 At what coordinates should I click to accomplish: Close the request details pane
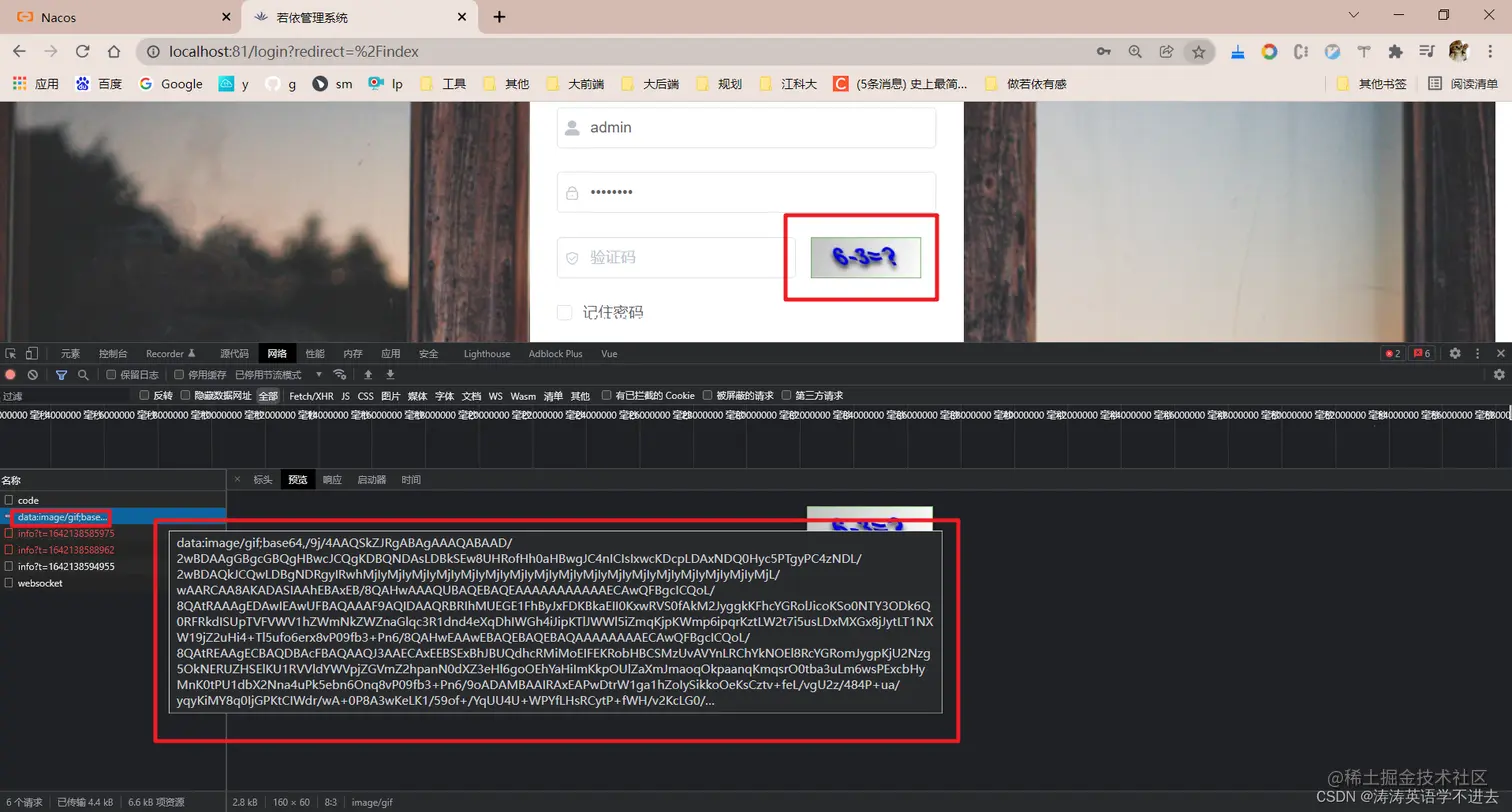tap(237, 480)
